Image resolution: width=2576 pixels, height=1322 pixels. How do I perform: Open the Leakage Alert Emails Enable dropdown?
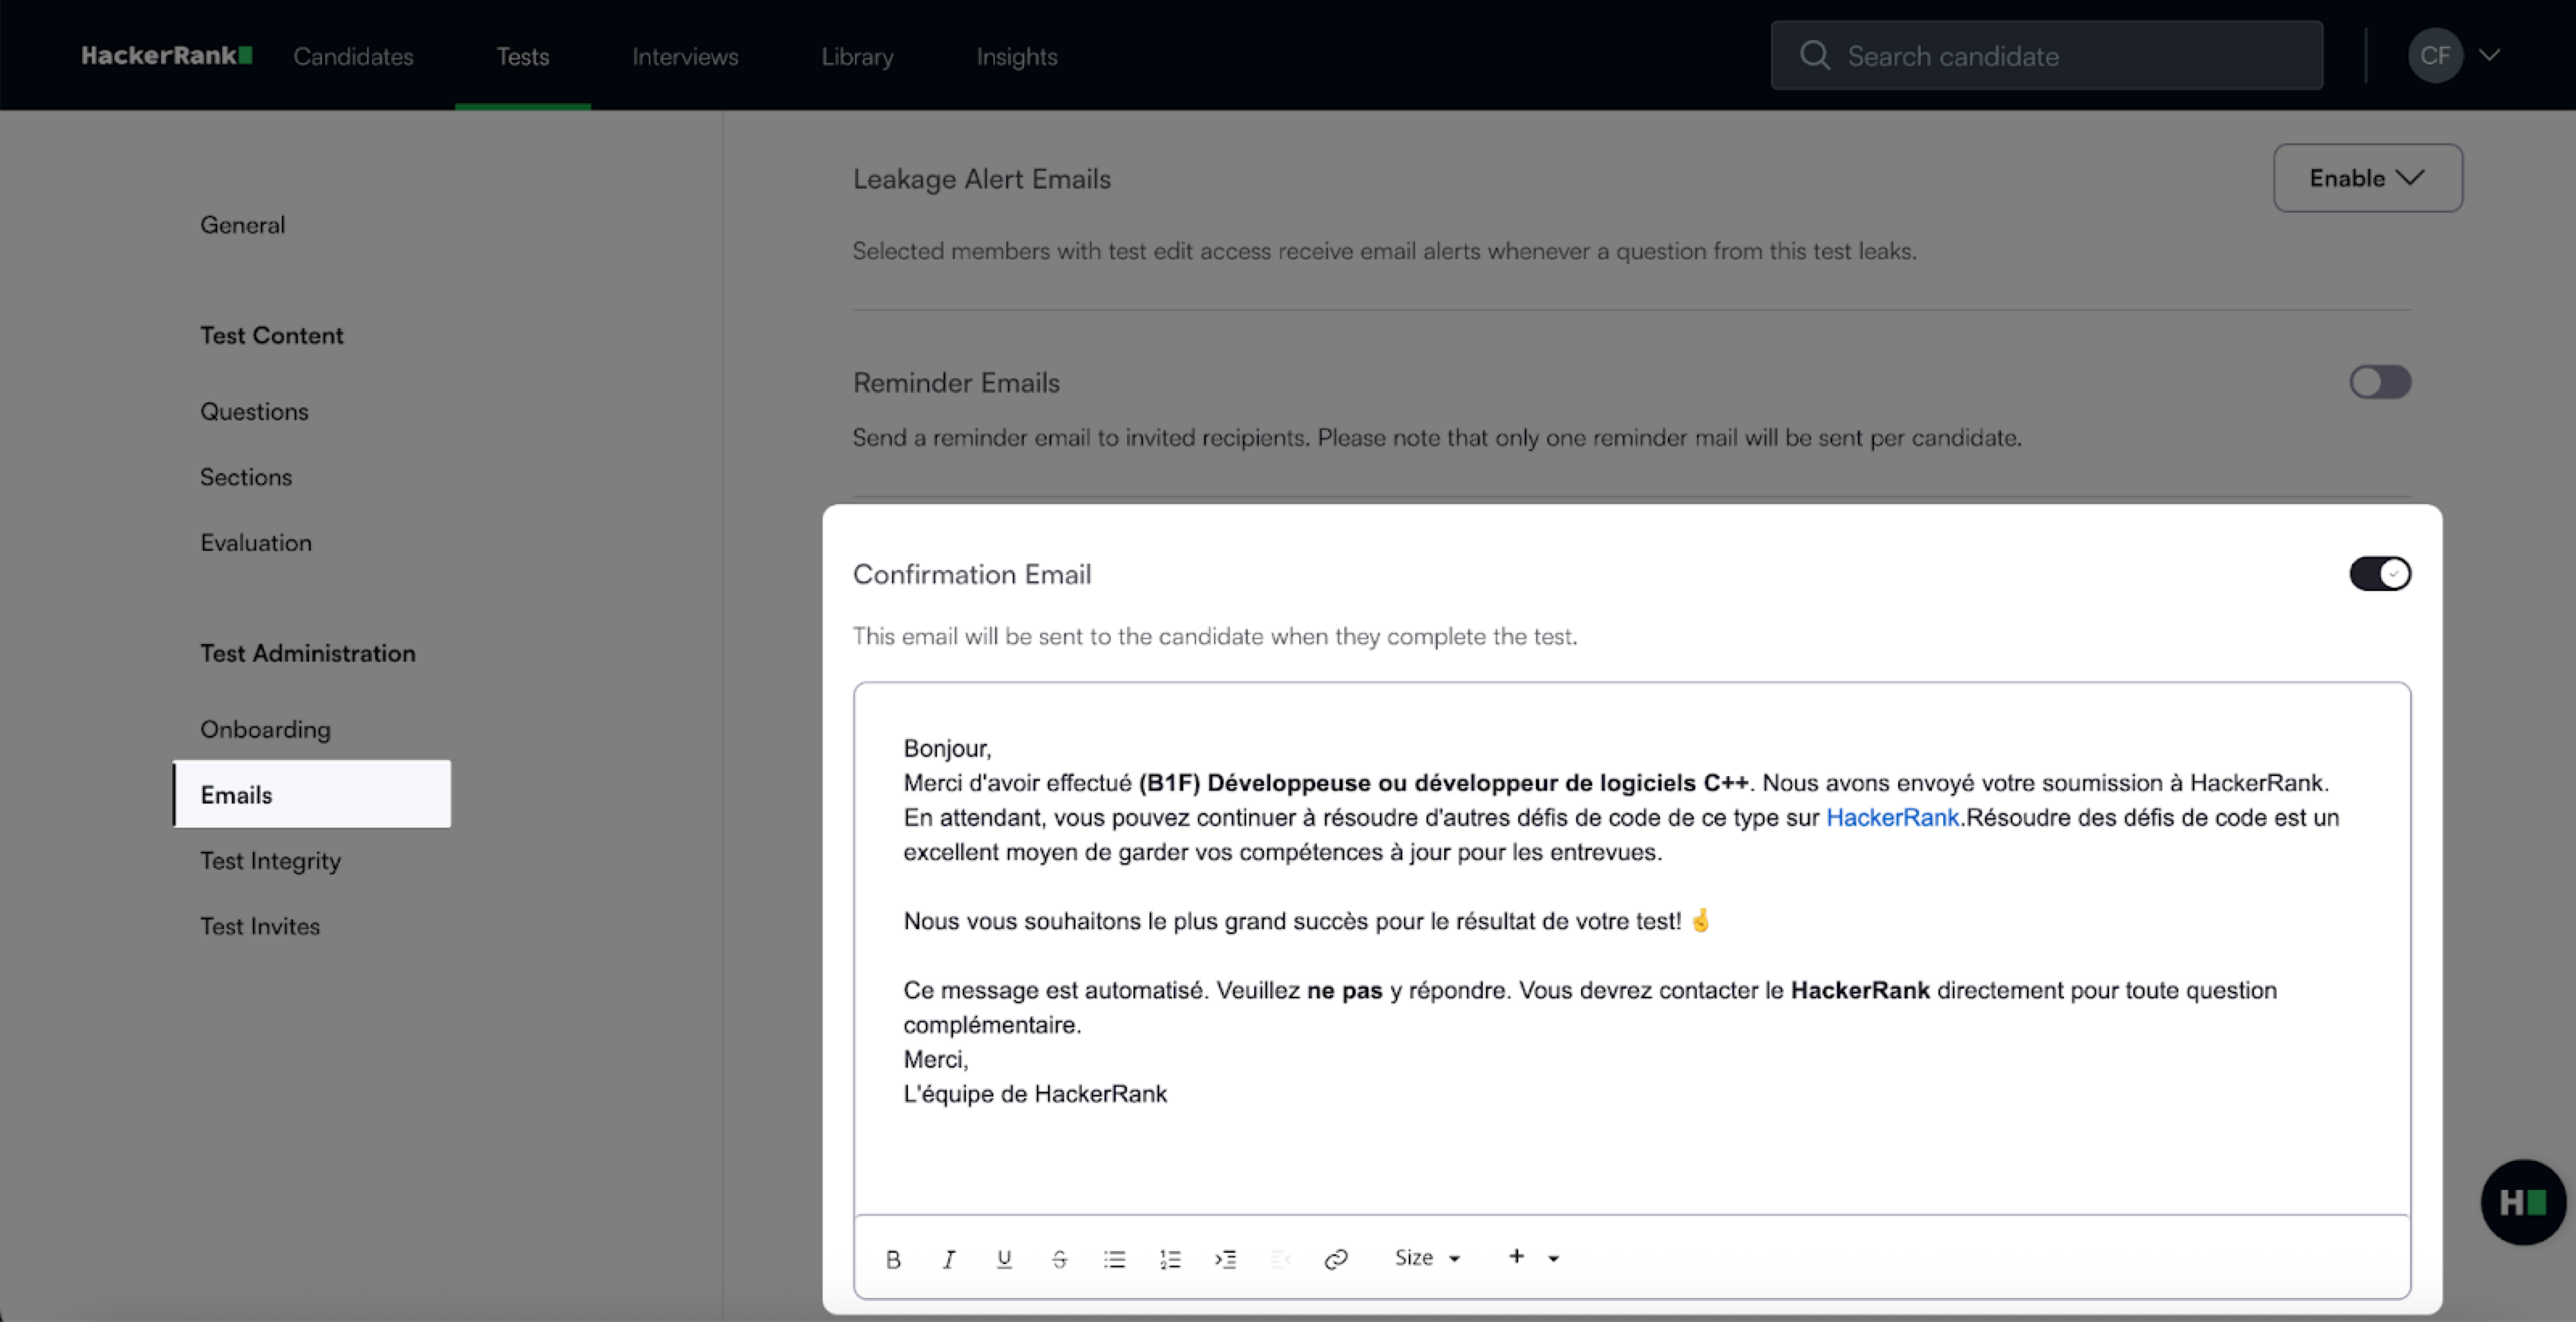click(2367, 178)
